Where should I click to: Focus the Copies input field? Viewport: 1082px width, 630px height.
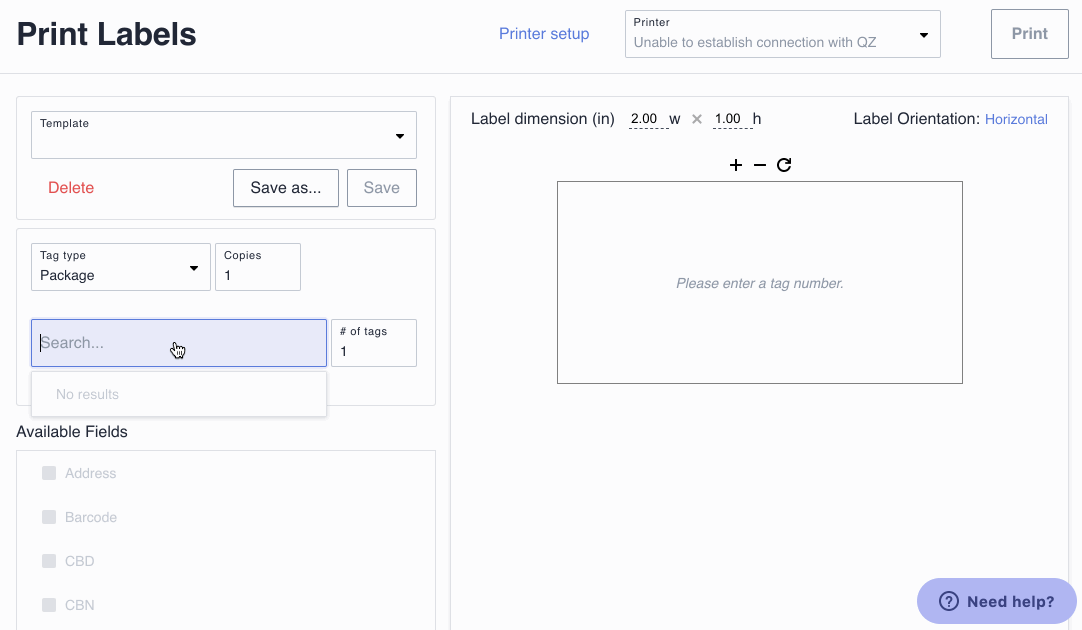(x=258, y=275)
